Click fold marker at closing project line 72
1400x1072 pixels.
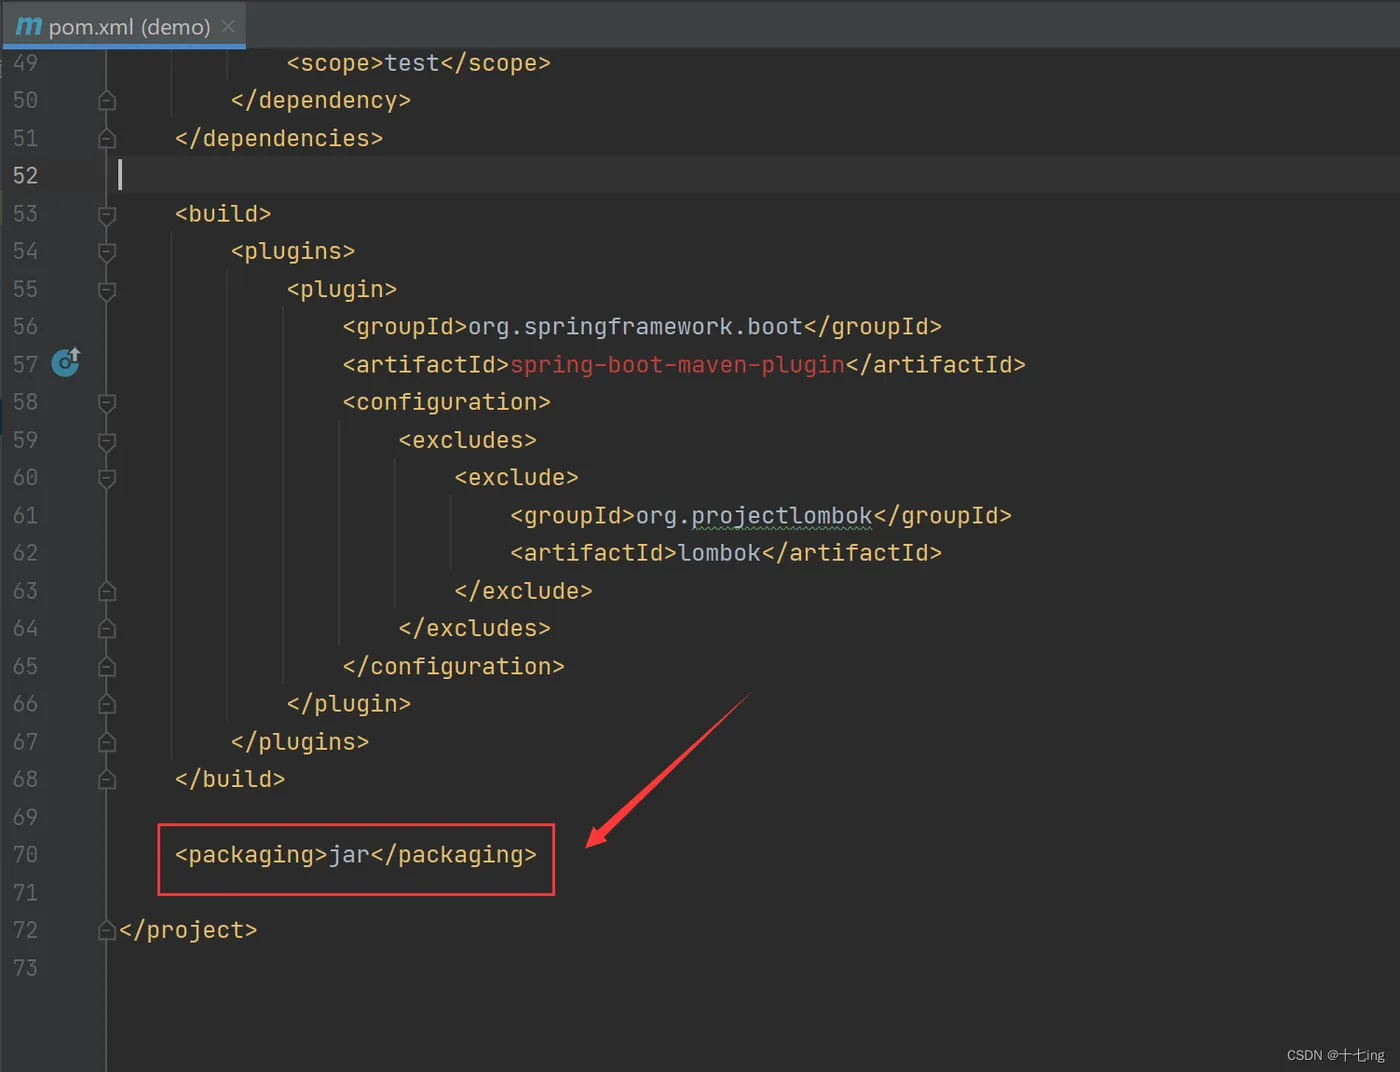pyautogui.click(x=107, y=931)
